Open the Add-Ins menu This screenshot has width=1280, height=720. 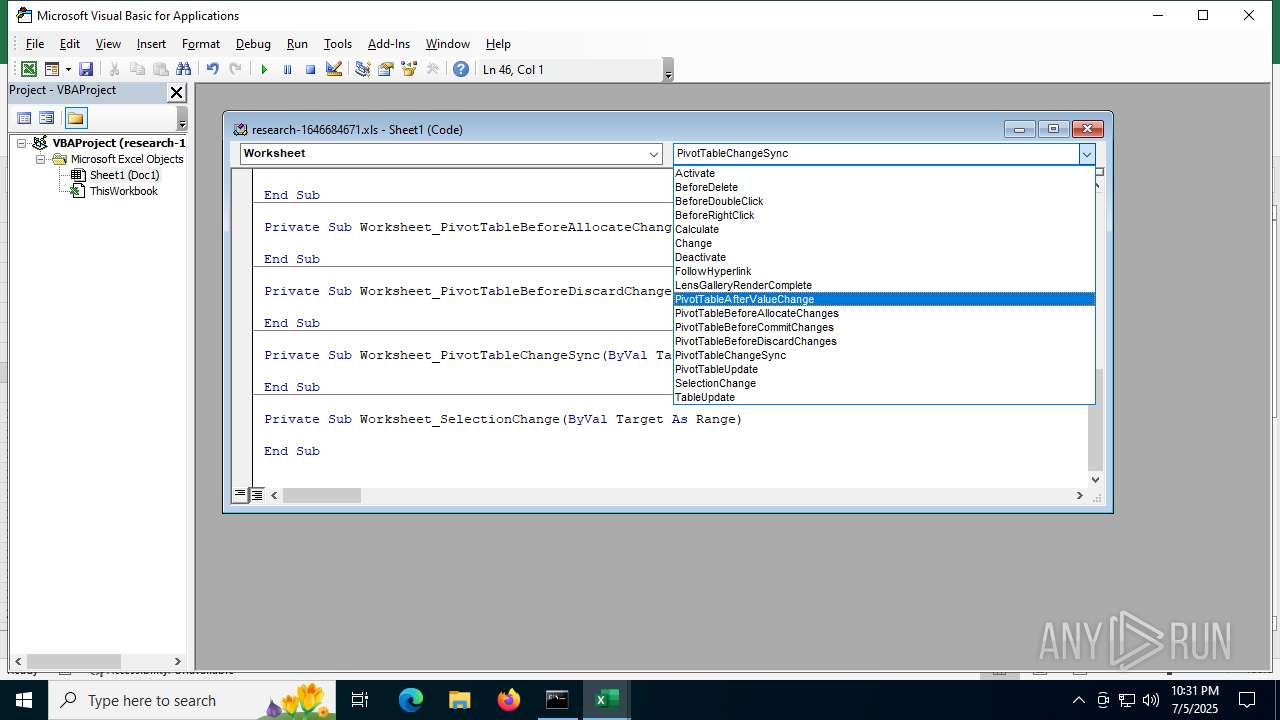pos(389,44)
